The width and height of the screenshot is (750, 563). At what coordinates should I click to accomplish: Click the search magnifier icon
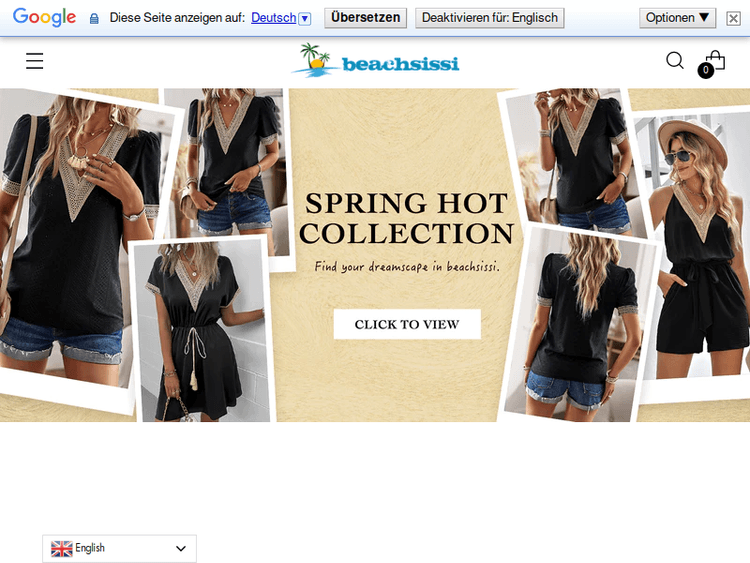click(x=675, y=61)
